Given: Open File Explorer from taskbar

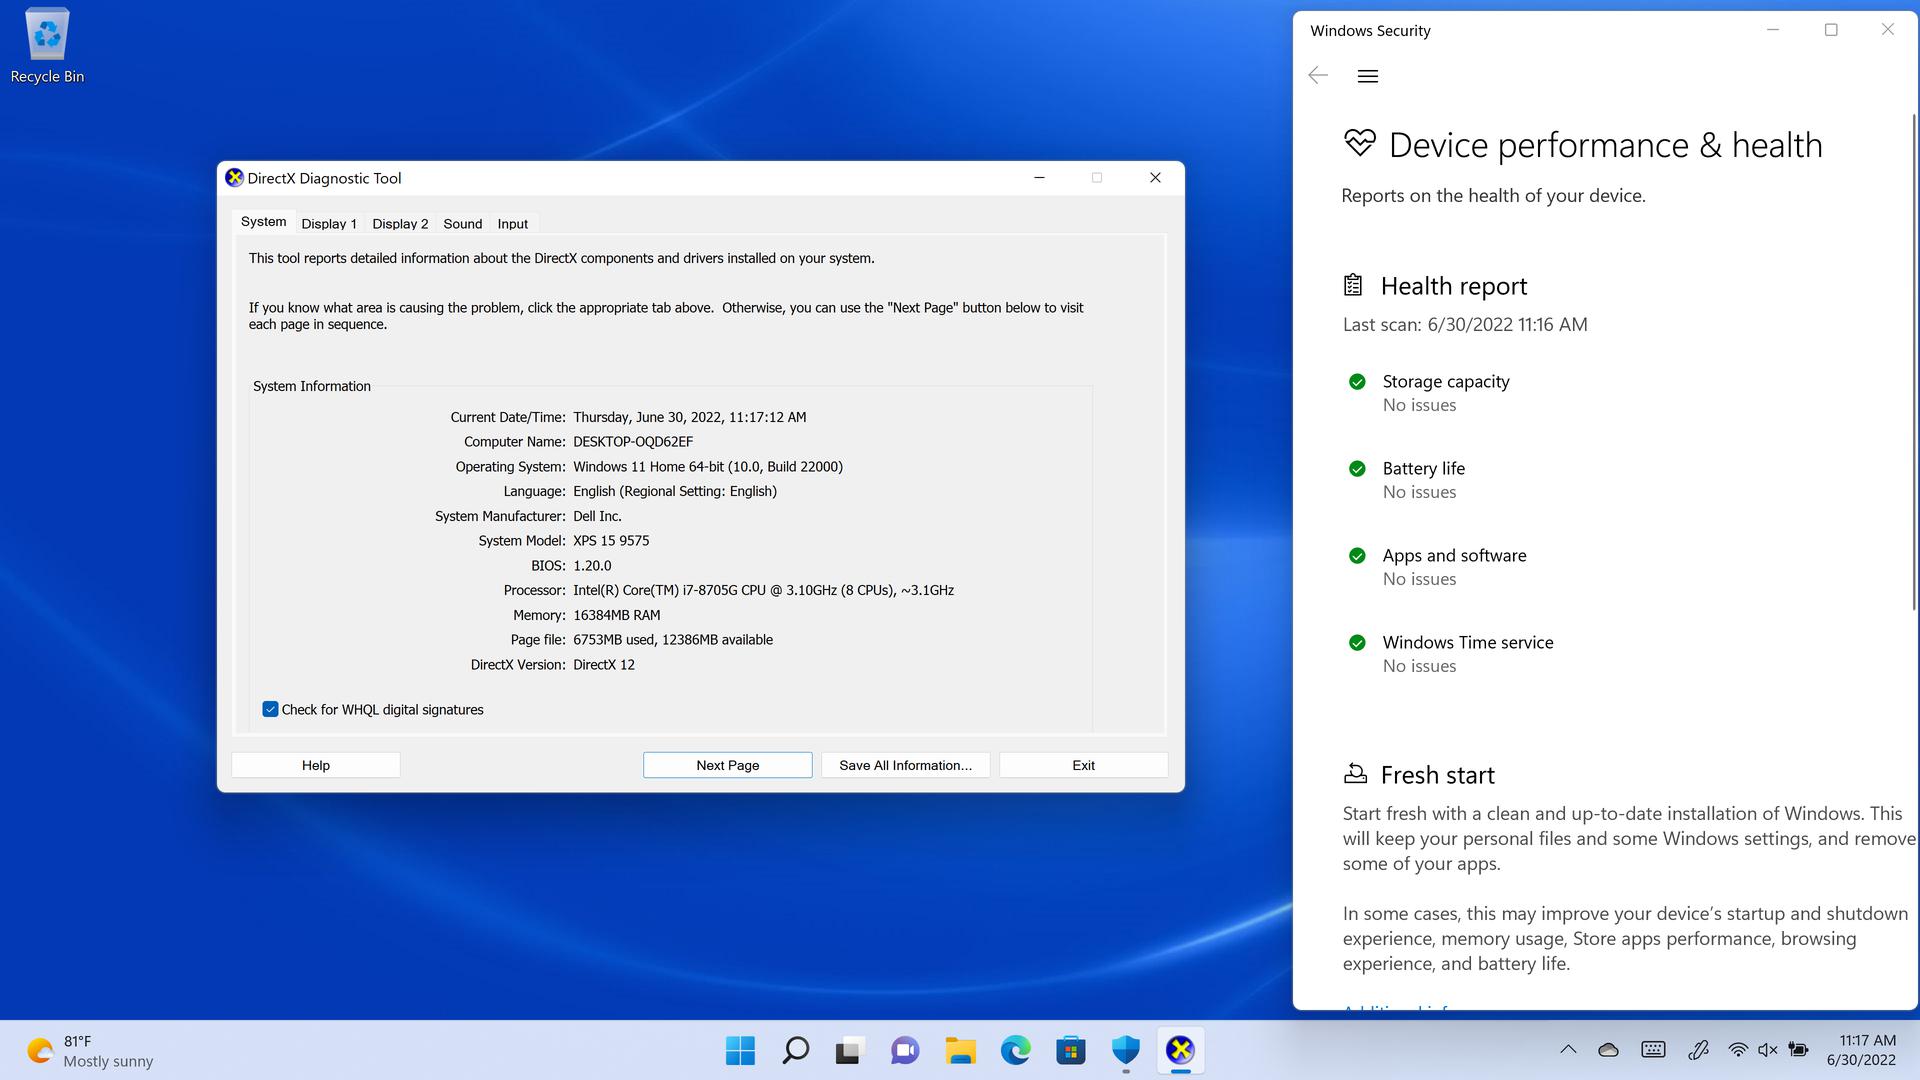Looking at the screenshot, I should tap(960, 1050).
